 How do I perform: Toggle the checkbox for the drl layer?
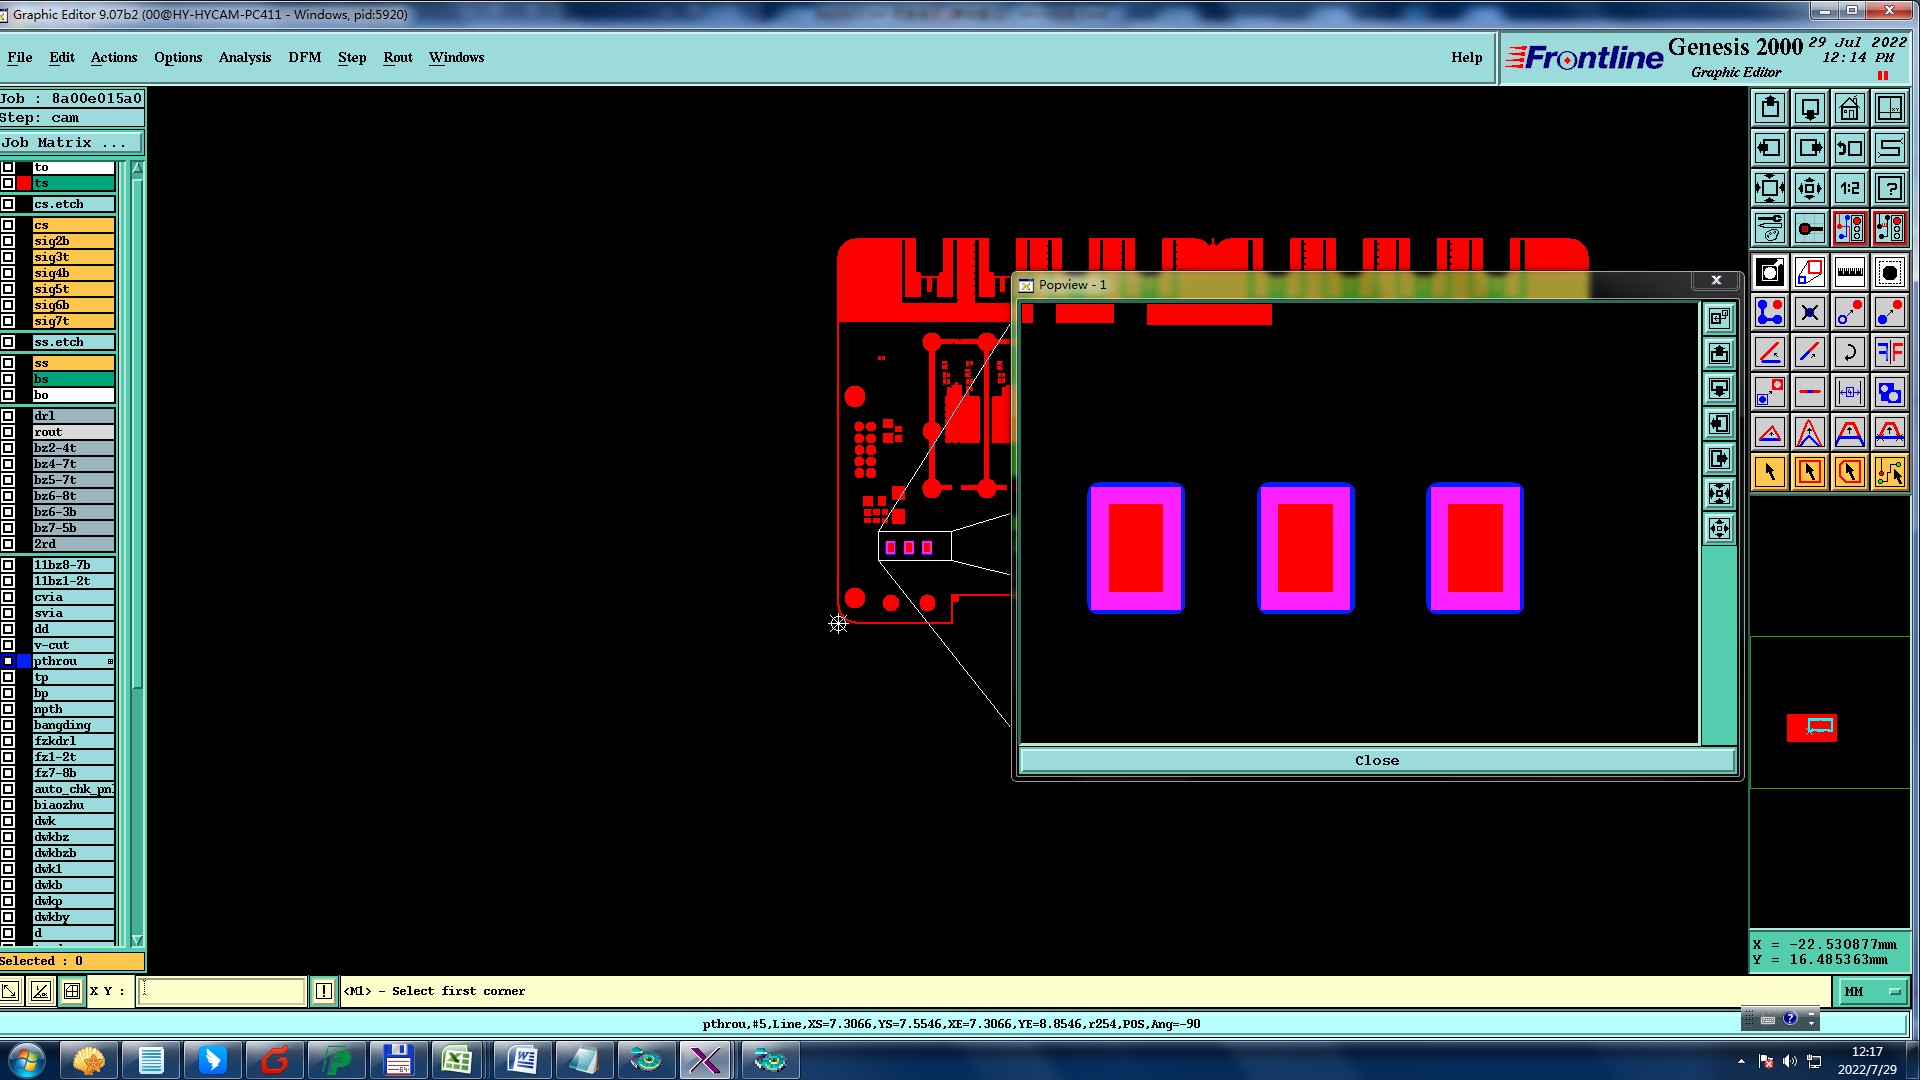coord(8,416)
